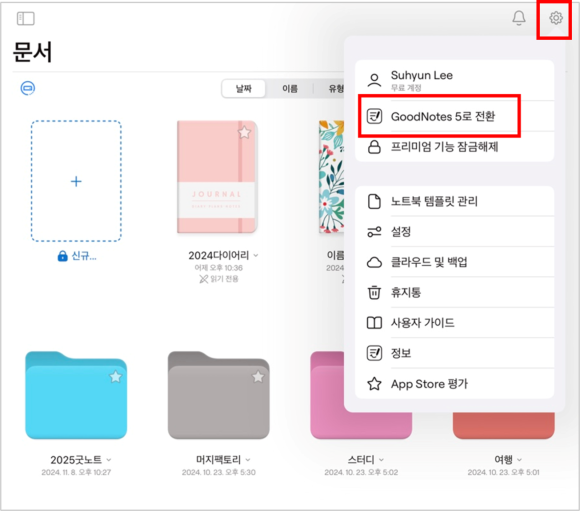The height and width of the screenshot is (511, 580).
Task: Expand chevron next to 머지팩토리
Action: click(x=248, y=460)
